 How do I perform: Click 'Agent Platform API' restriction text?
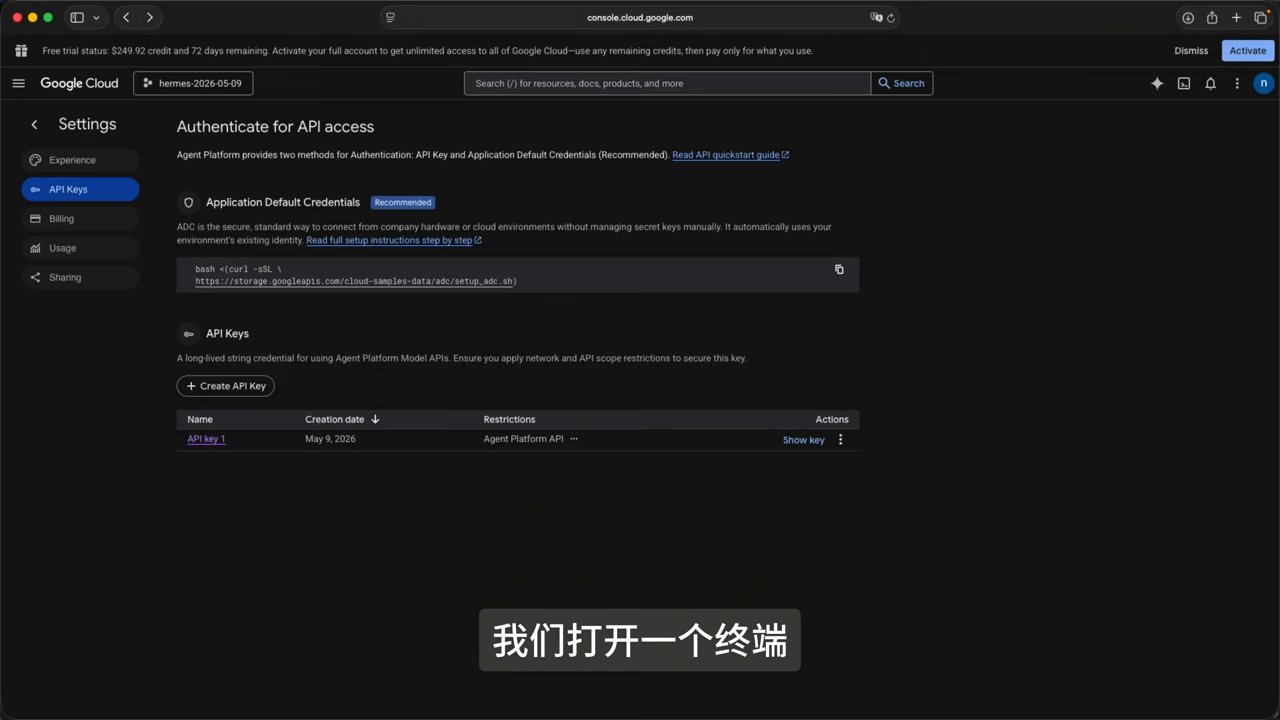[523, 439]
